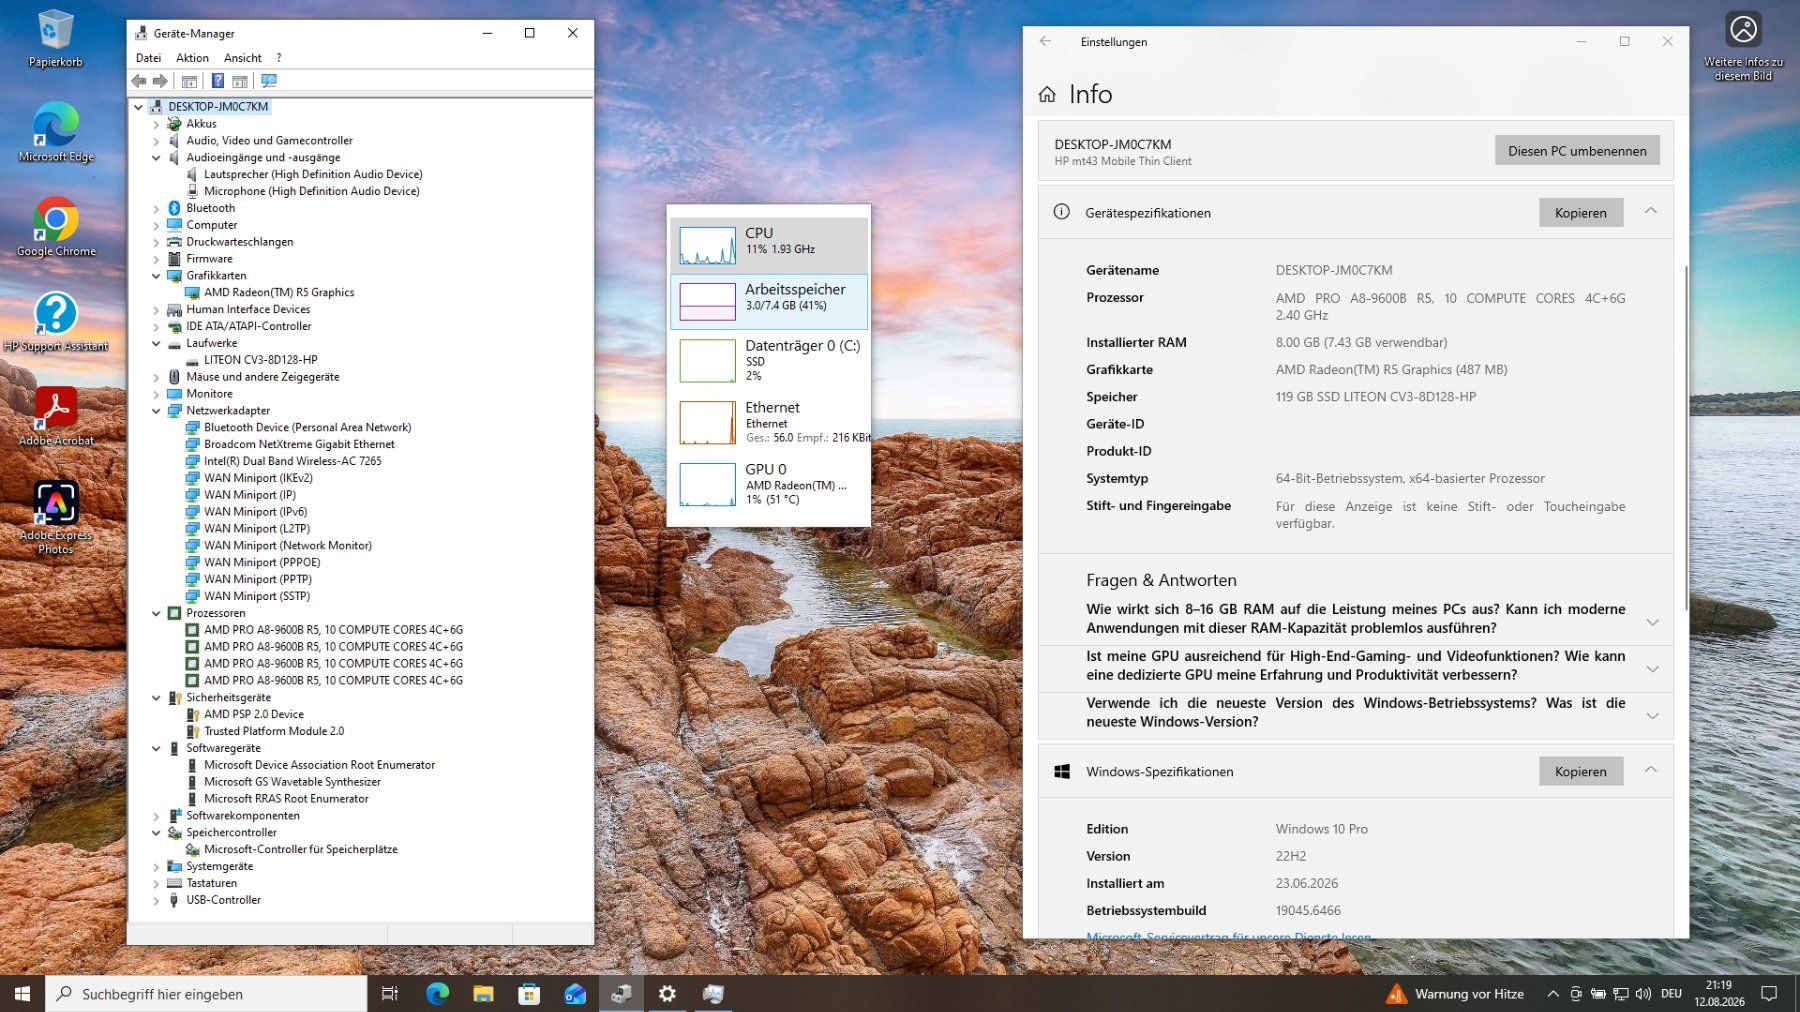
Task: Expand Akkus tree node
Action: pos(156,124)
